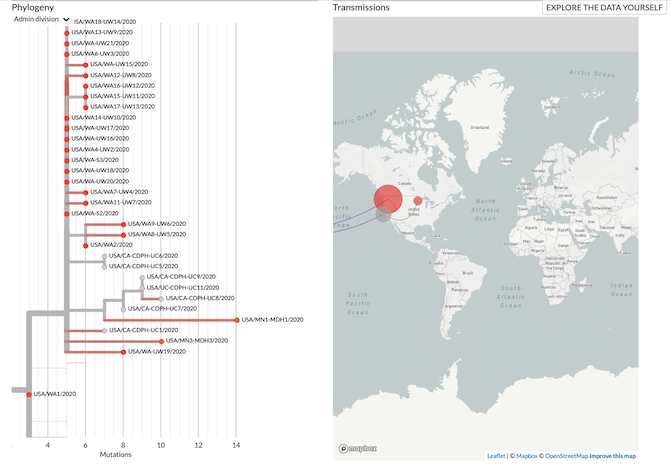The width and height of the screenshot is (670, 468).
Task: Select the gray California circle on map
Action: tap(382, 215)
